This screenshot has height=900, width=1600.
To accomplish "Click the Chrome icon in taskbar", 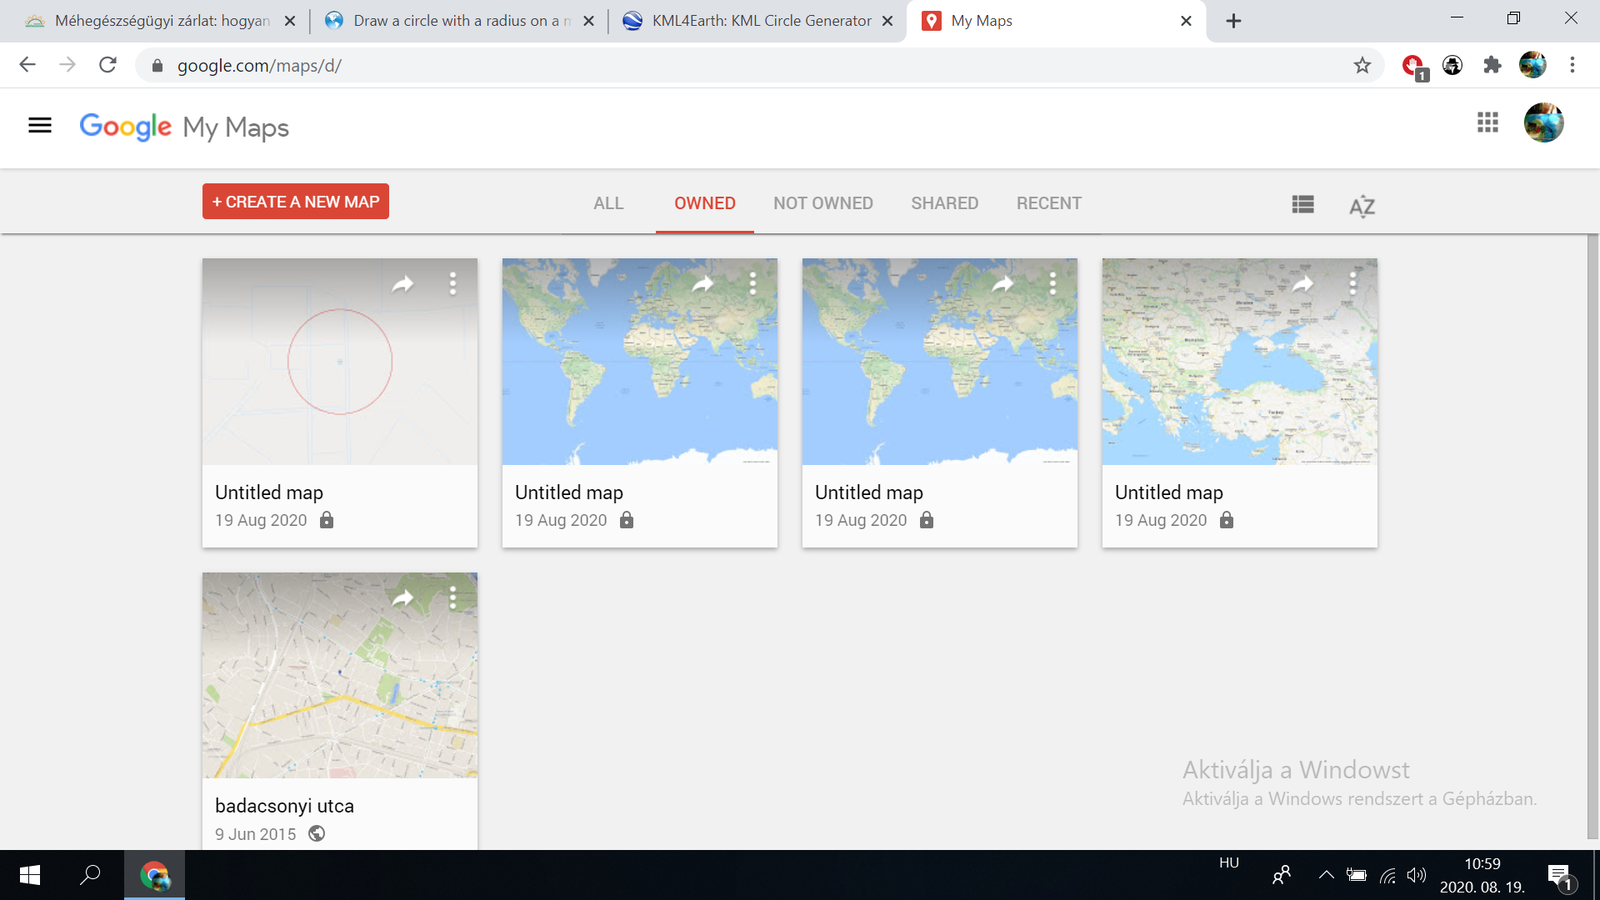I will point(155,875).
